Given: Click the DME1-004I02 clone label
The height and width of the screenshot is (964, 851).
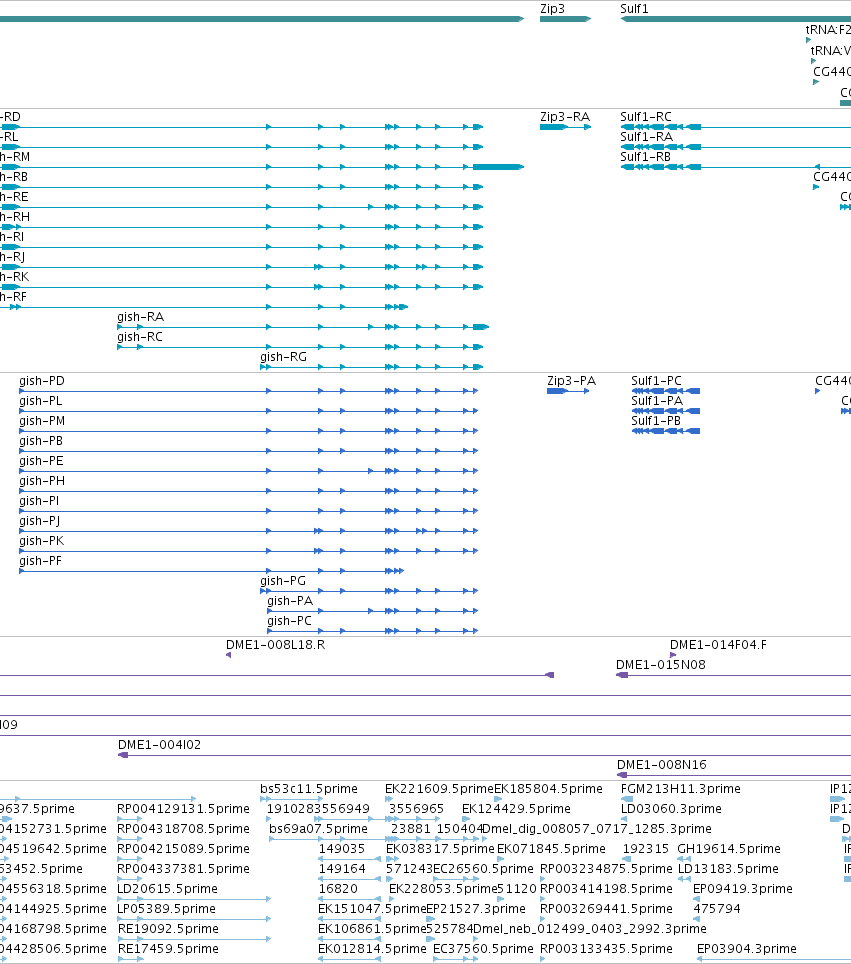Looking at the screenshot, I should pyautogui.click(x=159, y=745).
